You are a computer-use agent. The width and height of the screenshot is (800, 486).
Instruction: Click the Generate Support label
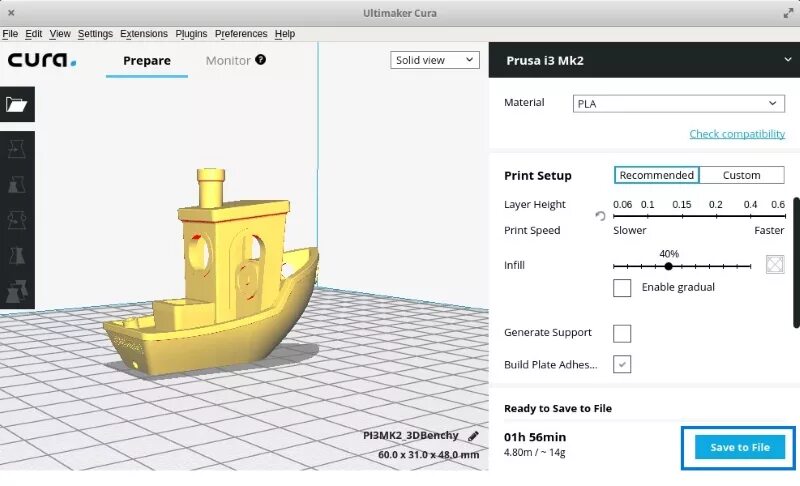pos(547,332)
